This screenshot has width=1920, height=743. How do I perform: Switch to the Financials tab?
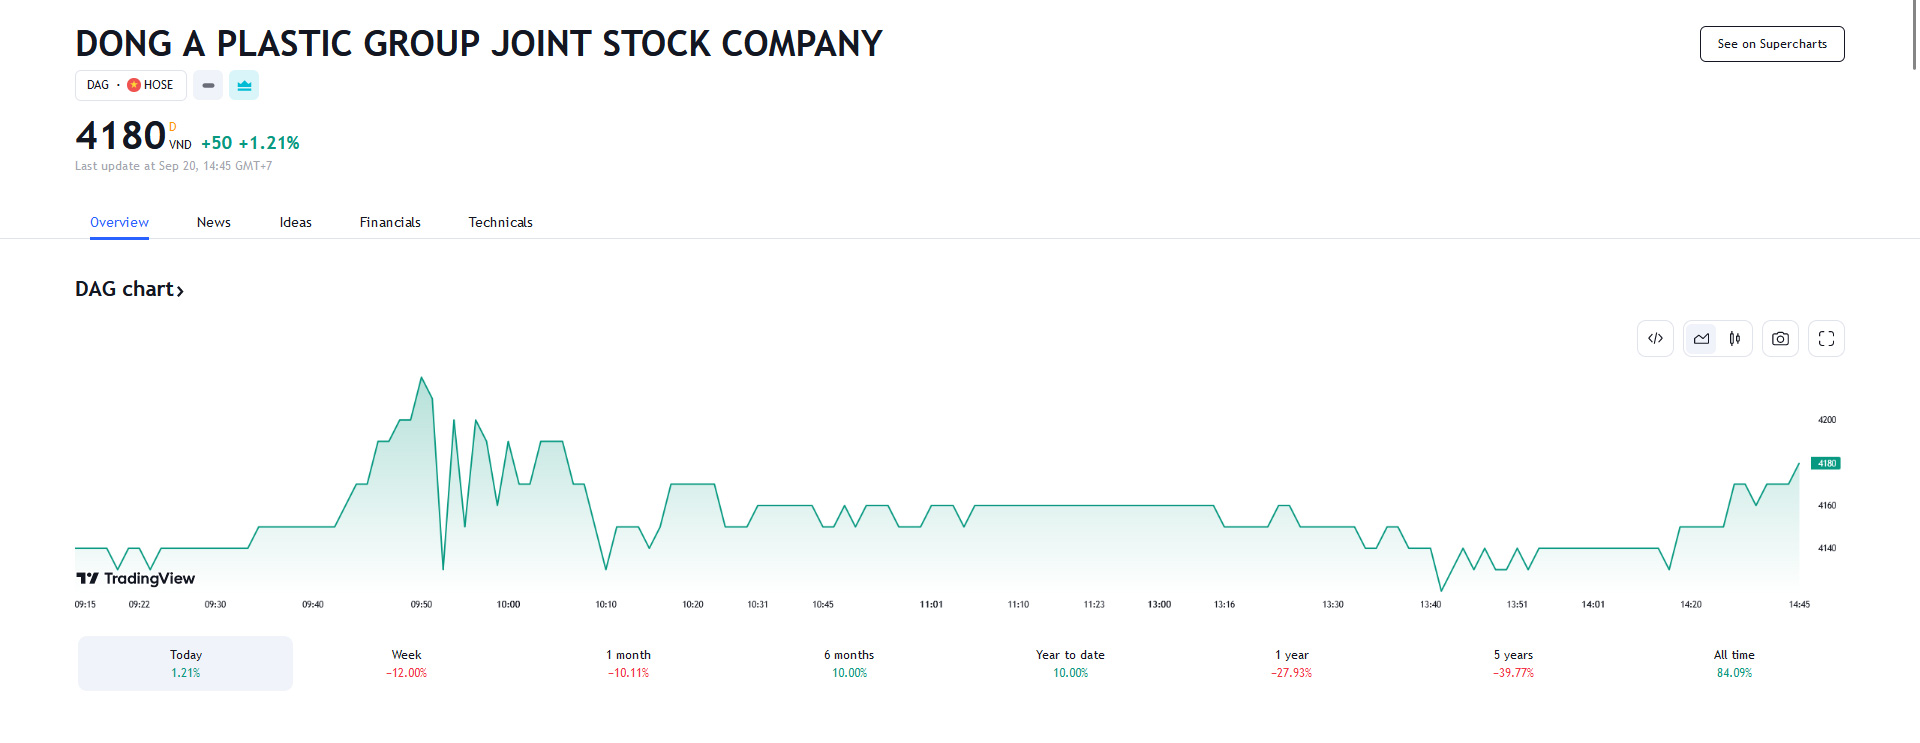pos(390,222)
